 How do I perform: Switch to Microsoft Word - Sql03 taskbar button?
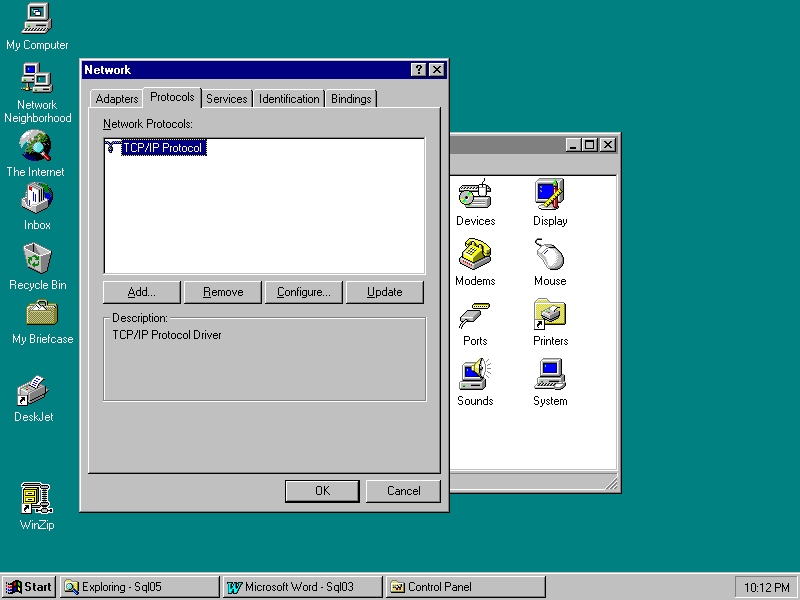pos(301,587)
